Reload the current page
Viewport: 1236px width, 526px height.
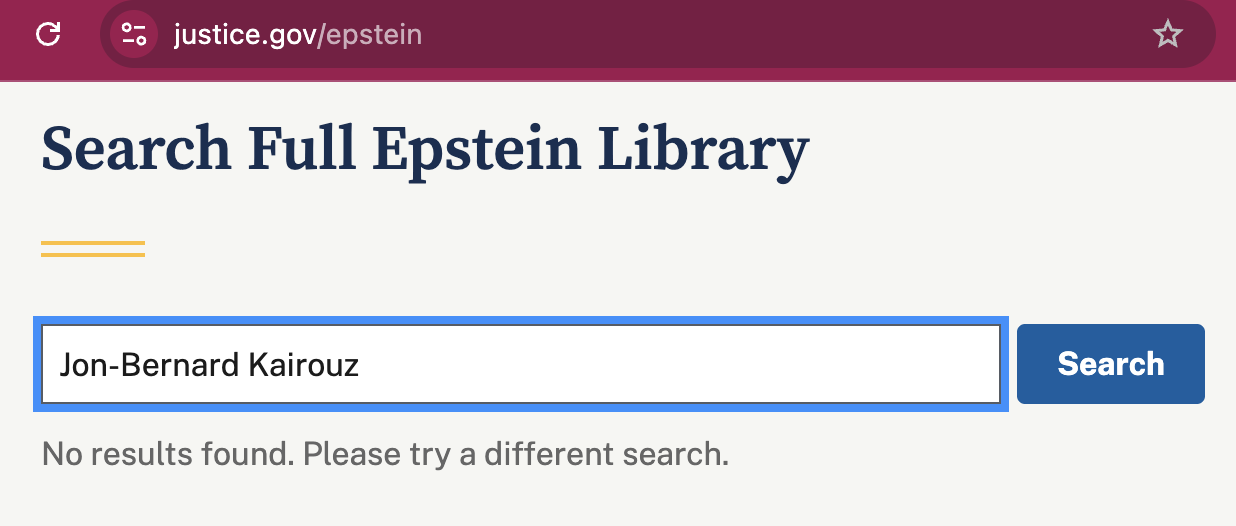[x=48, y=35]
